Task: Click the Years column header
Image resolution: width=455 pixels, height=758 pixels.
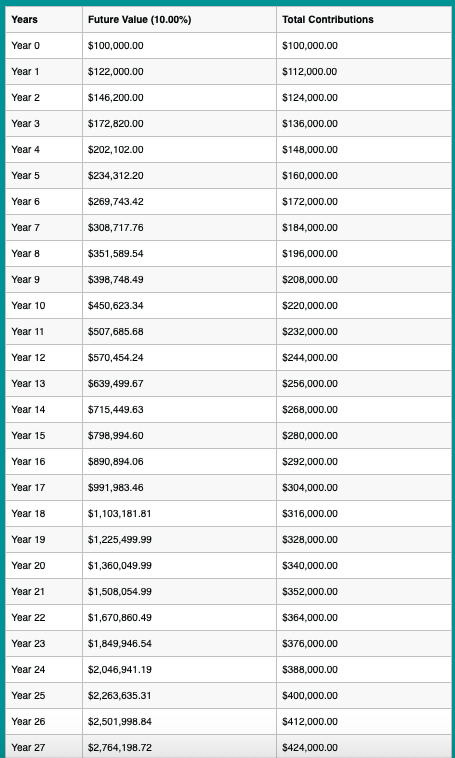Action: tap(25, 20)
